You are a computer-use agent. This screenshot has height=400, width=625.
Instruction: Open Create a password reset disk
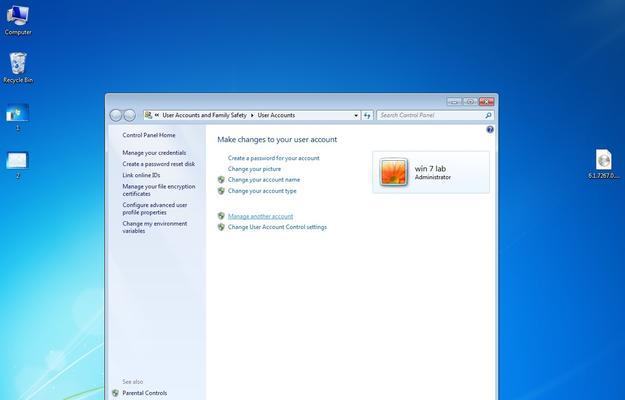tap(159, 164)
